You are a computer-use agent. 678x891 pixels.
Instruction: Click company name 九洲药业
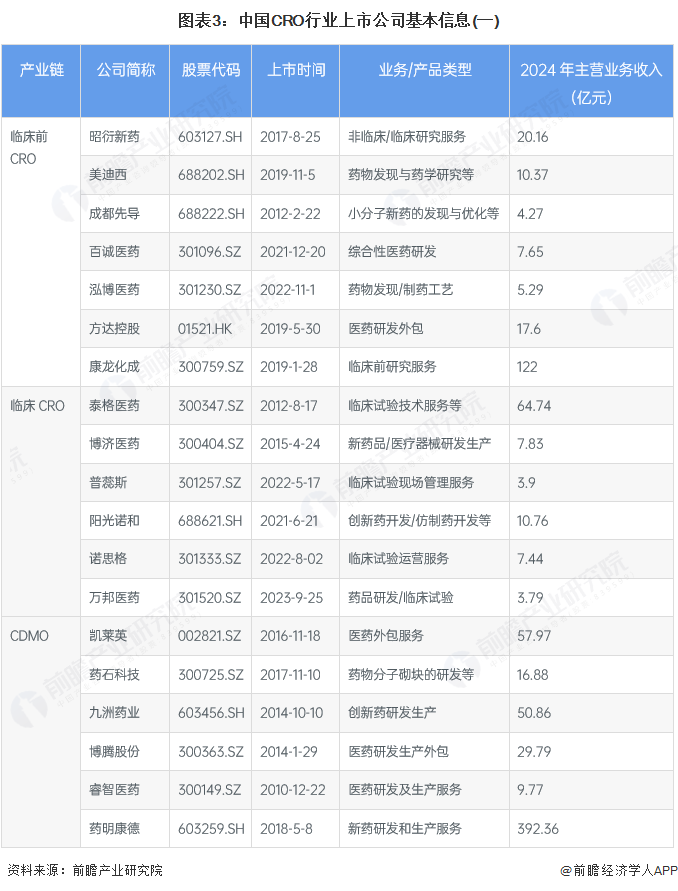(114, 713)
